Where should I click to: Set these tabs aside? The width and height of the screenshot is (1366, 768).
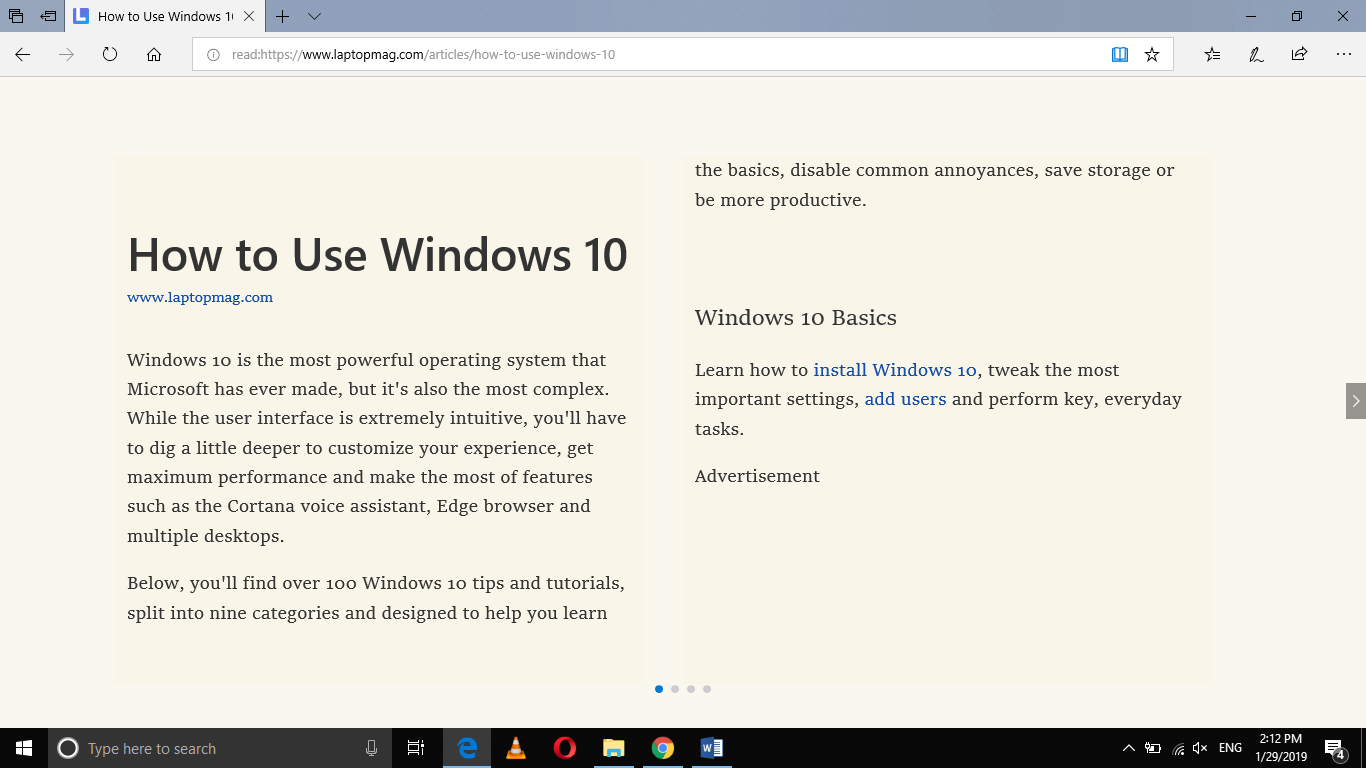[x=48, y=16]
